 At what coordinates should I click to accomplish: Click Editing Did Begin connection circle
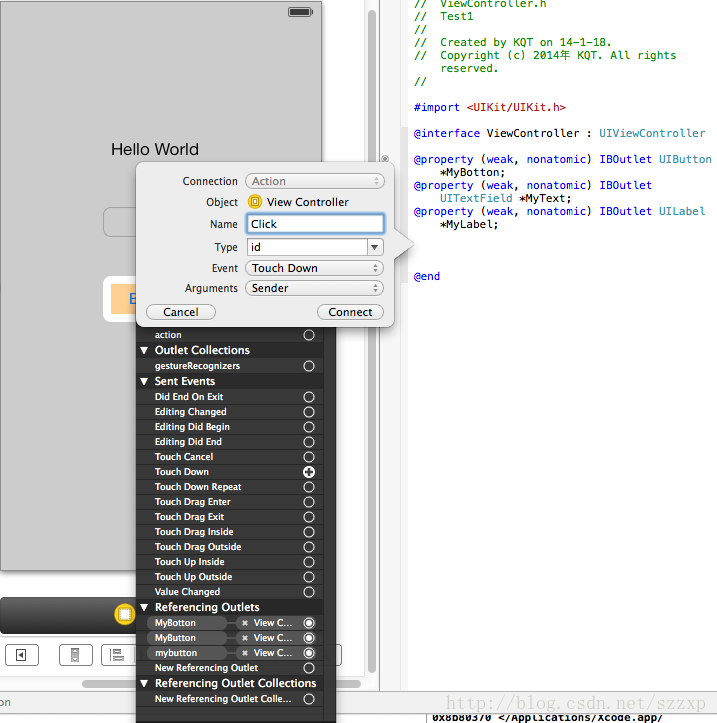click(309, 427)
